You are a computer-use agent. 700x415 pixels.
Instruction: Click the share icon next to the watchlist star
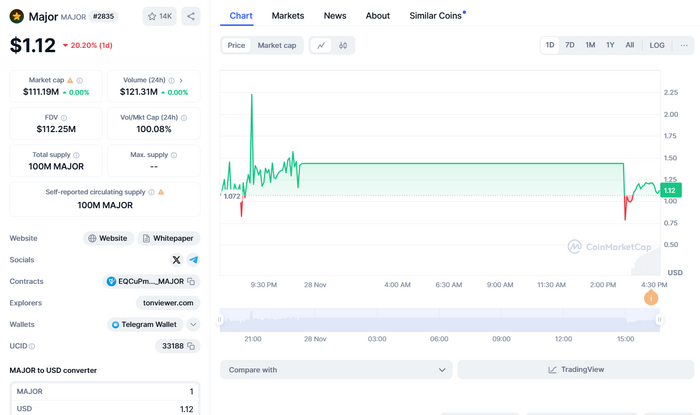(x=191, y=16)
